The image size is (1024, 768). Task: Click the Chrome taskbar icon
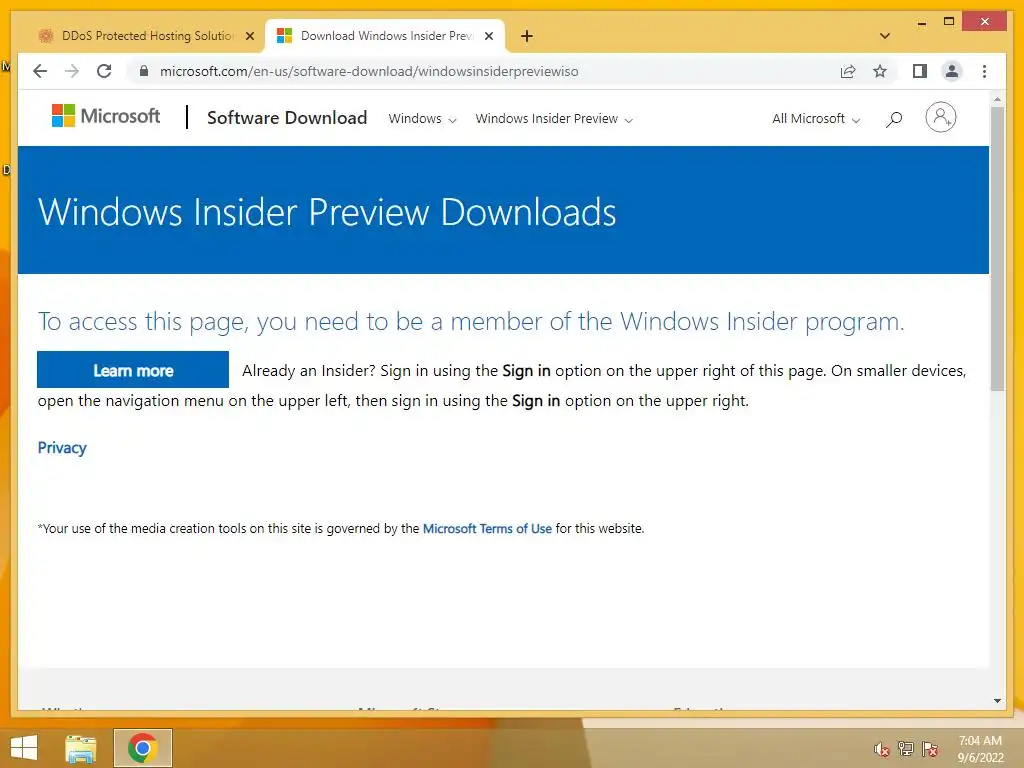point(142,748)
